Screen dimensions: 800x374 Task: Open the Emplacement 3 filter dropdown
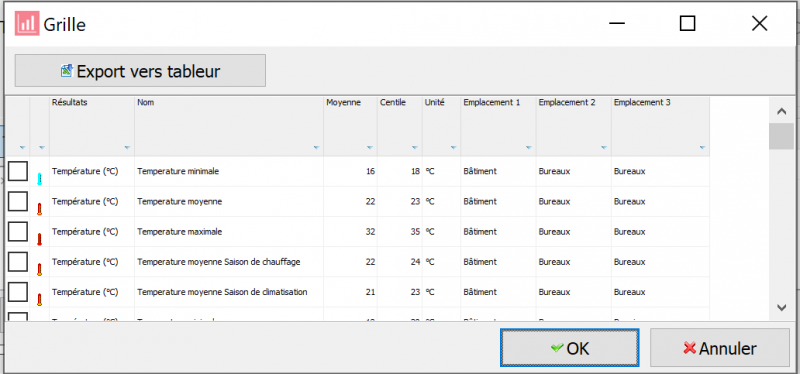(x=703, y=148)
